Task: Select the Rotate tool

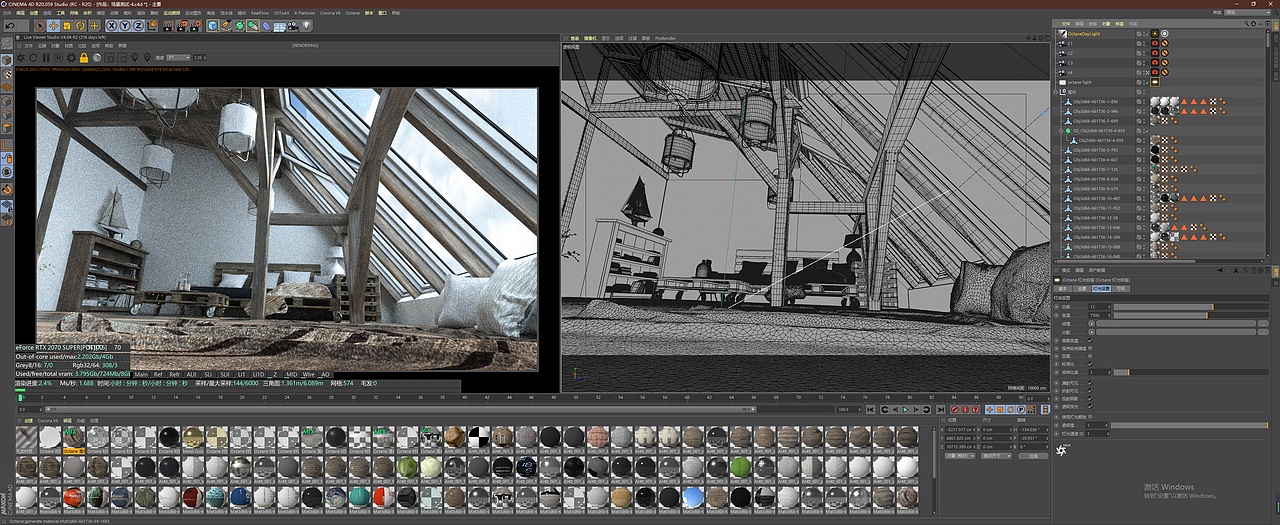Action: (80, 25)
